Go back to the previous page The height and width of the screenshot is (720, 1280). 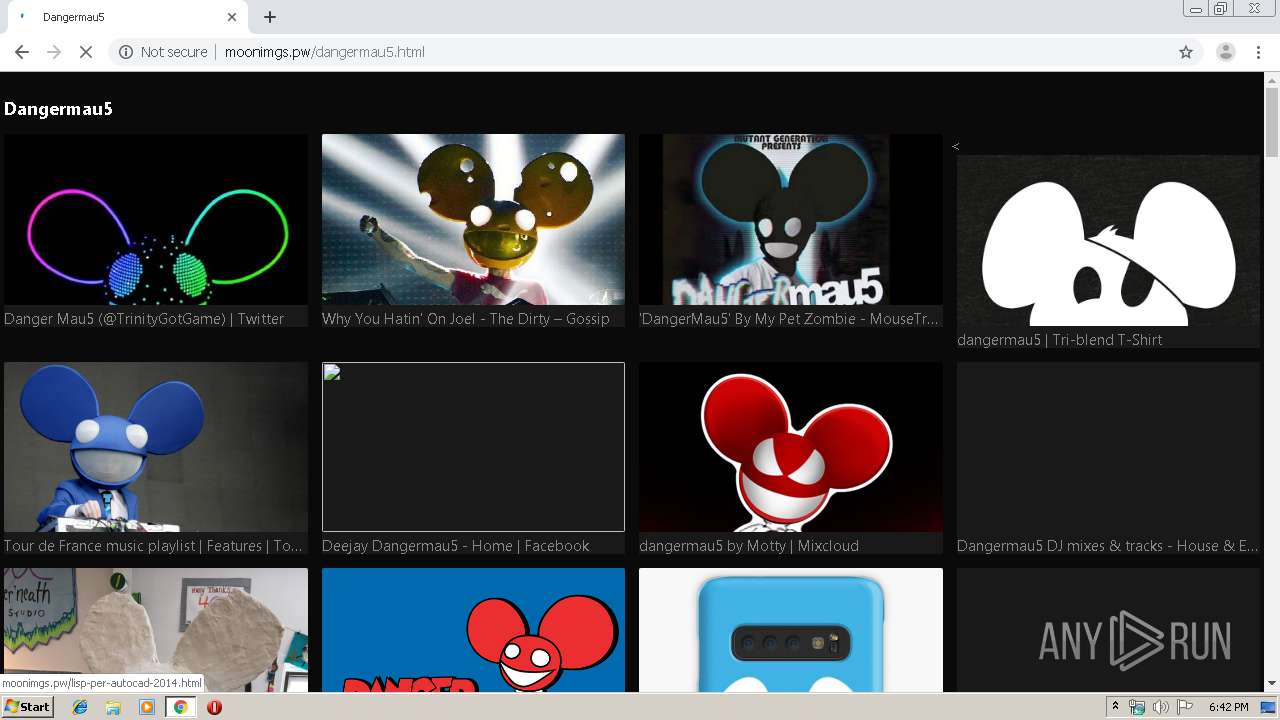(22, 52)
